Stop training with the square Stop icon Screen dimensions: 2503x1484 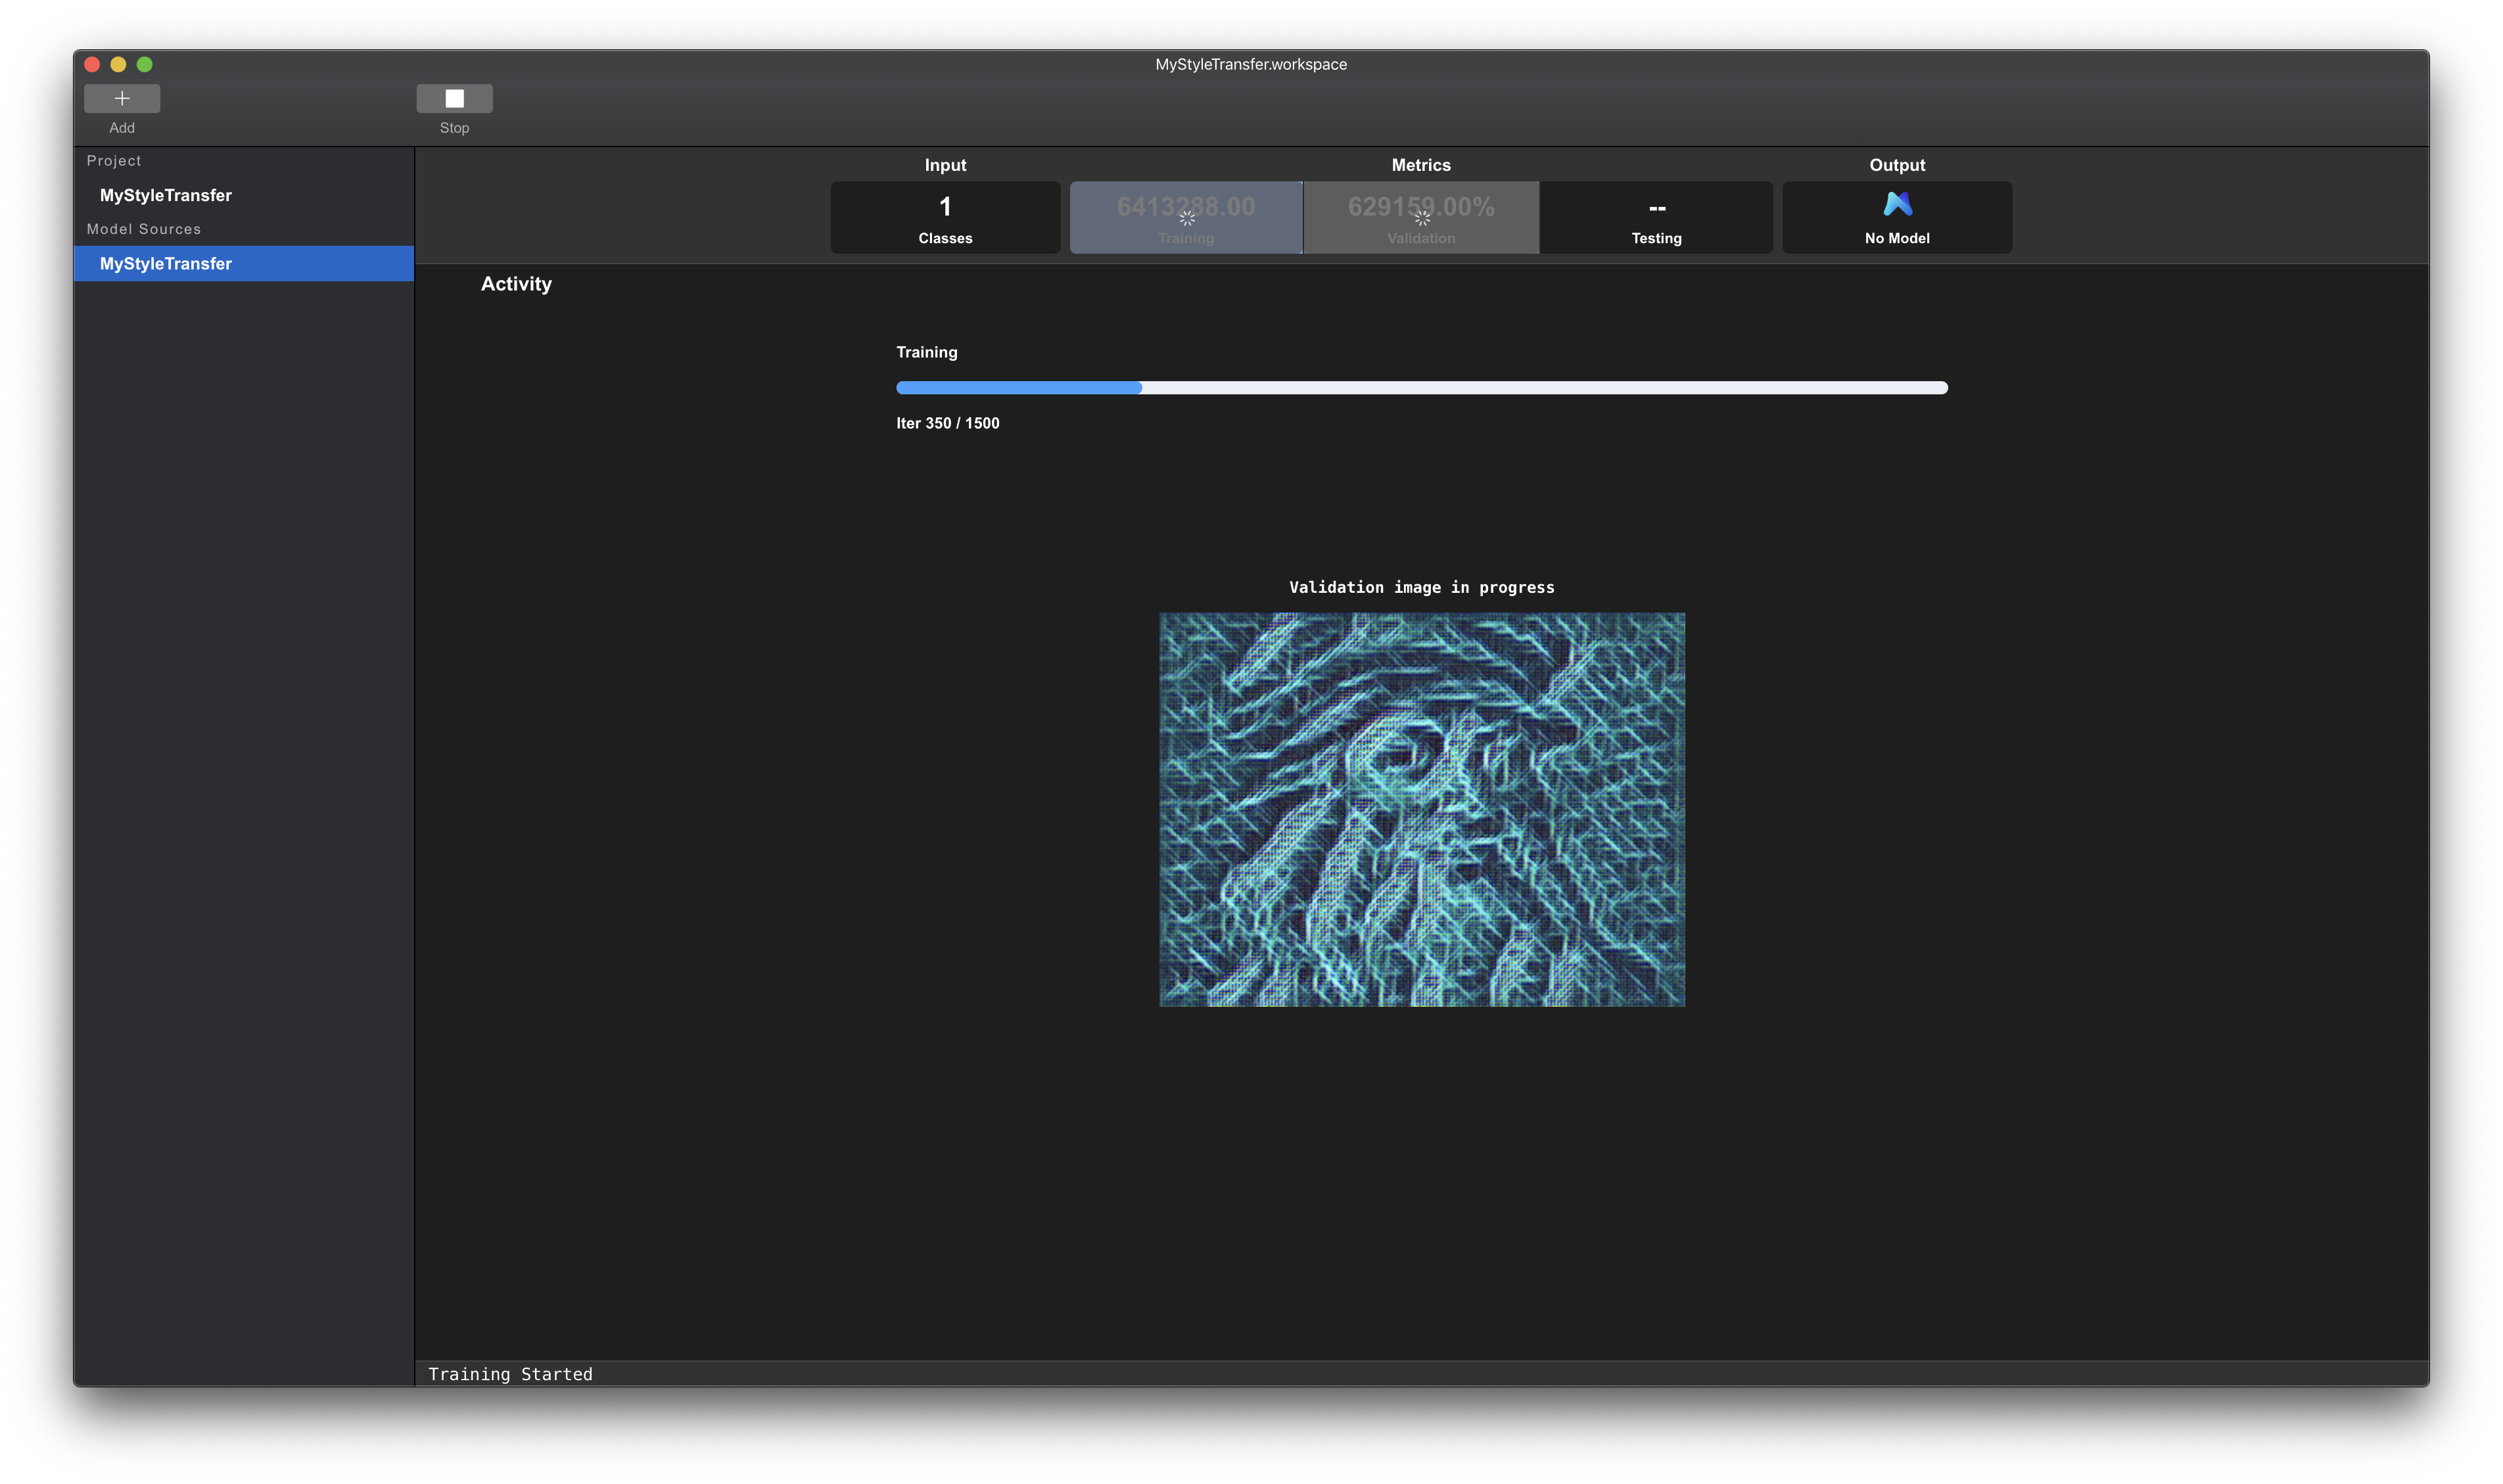click(x=454, y=98)
